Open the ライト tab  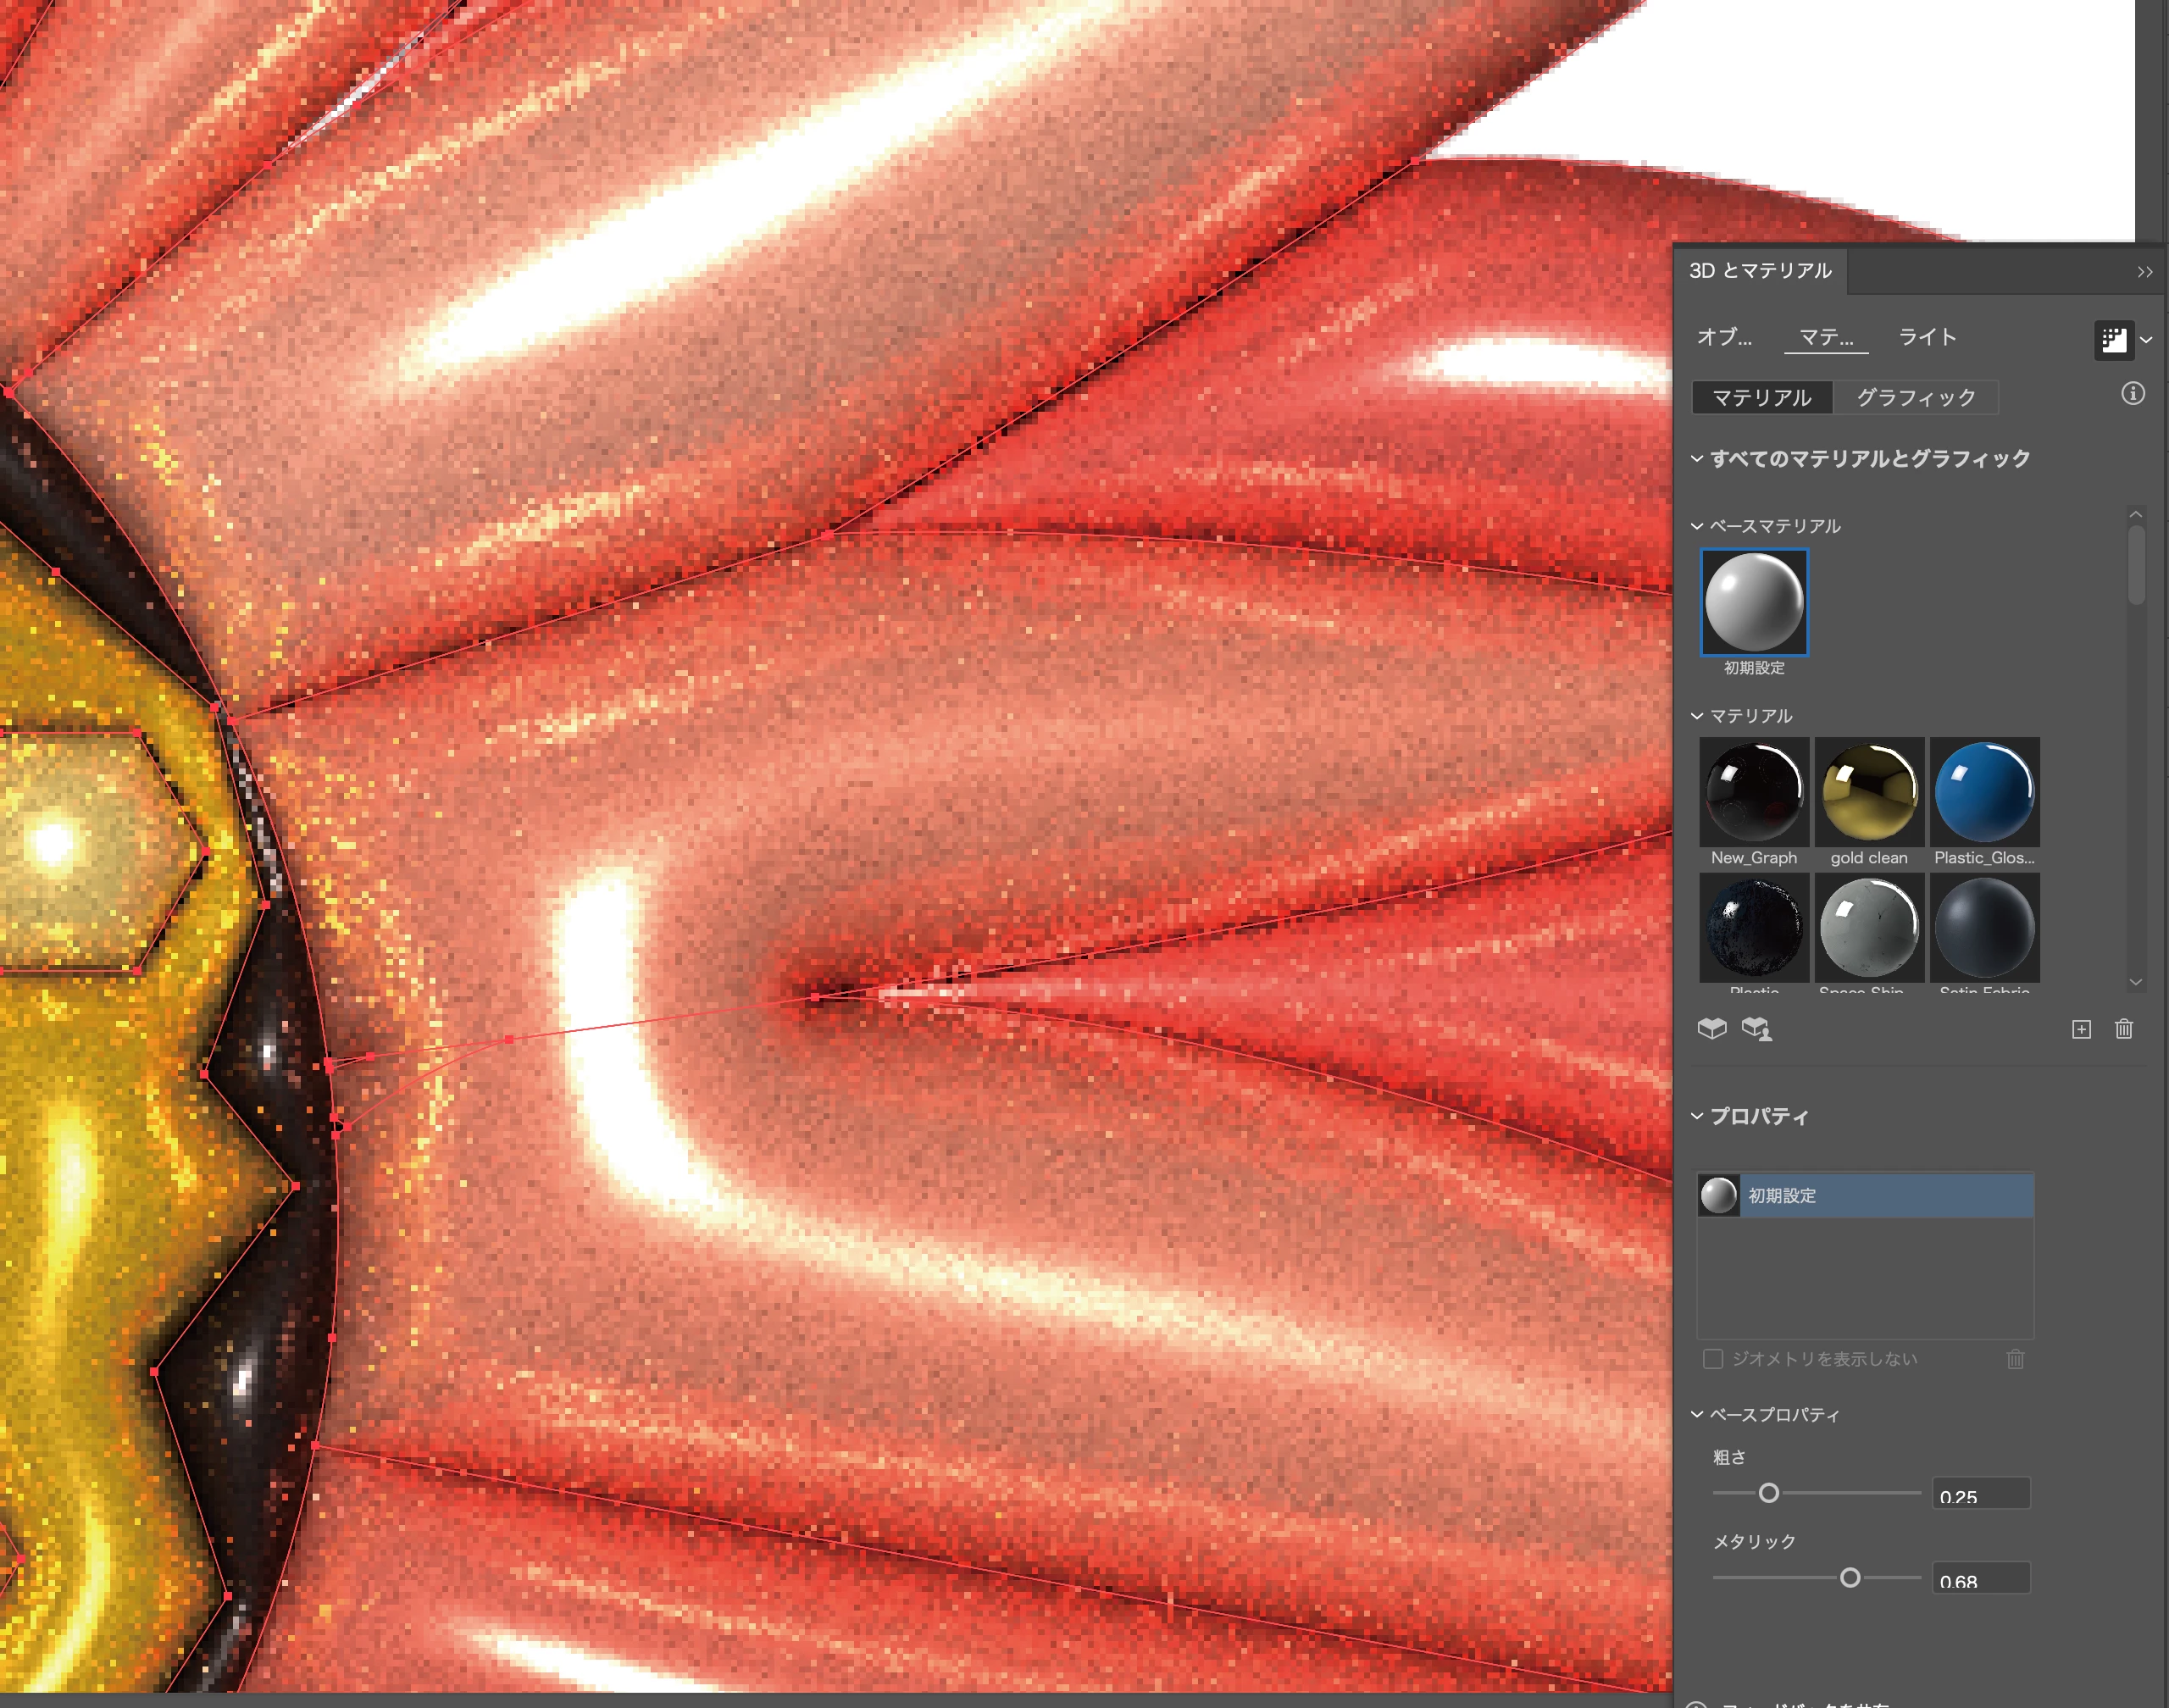pos(1927,337)
